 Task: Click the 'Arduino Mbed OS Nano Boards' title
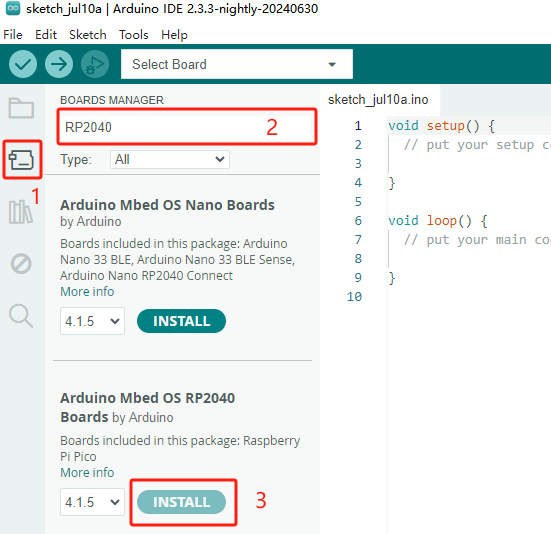(167, 205)
